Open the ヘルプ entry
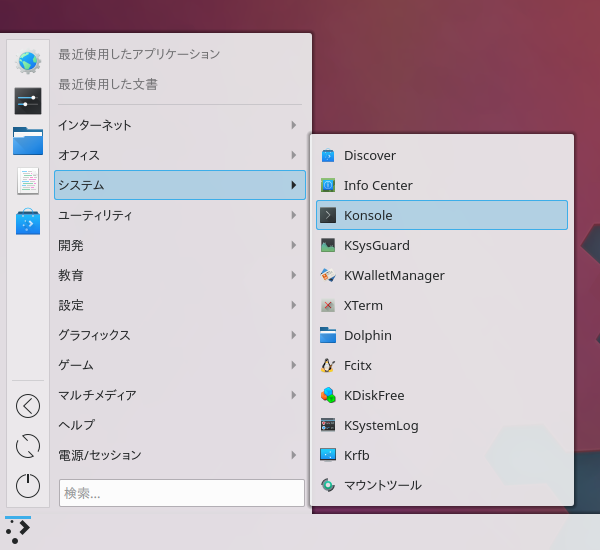Image resolution: width=600 pixels, height=550 pixels. coord(180,425)
